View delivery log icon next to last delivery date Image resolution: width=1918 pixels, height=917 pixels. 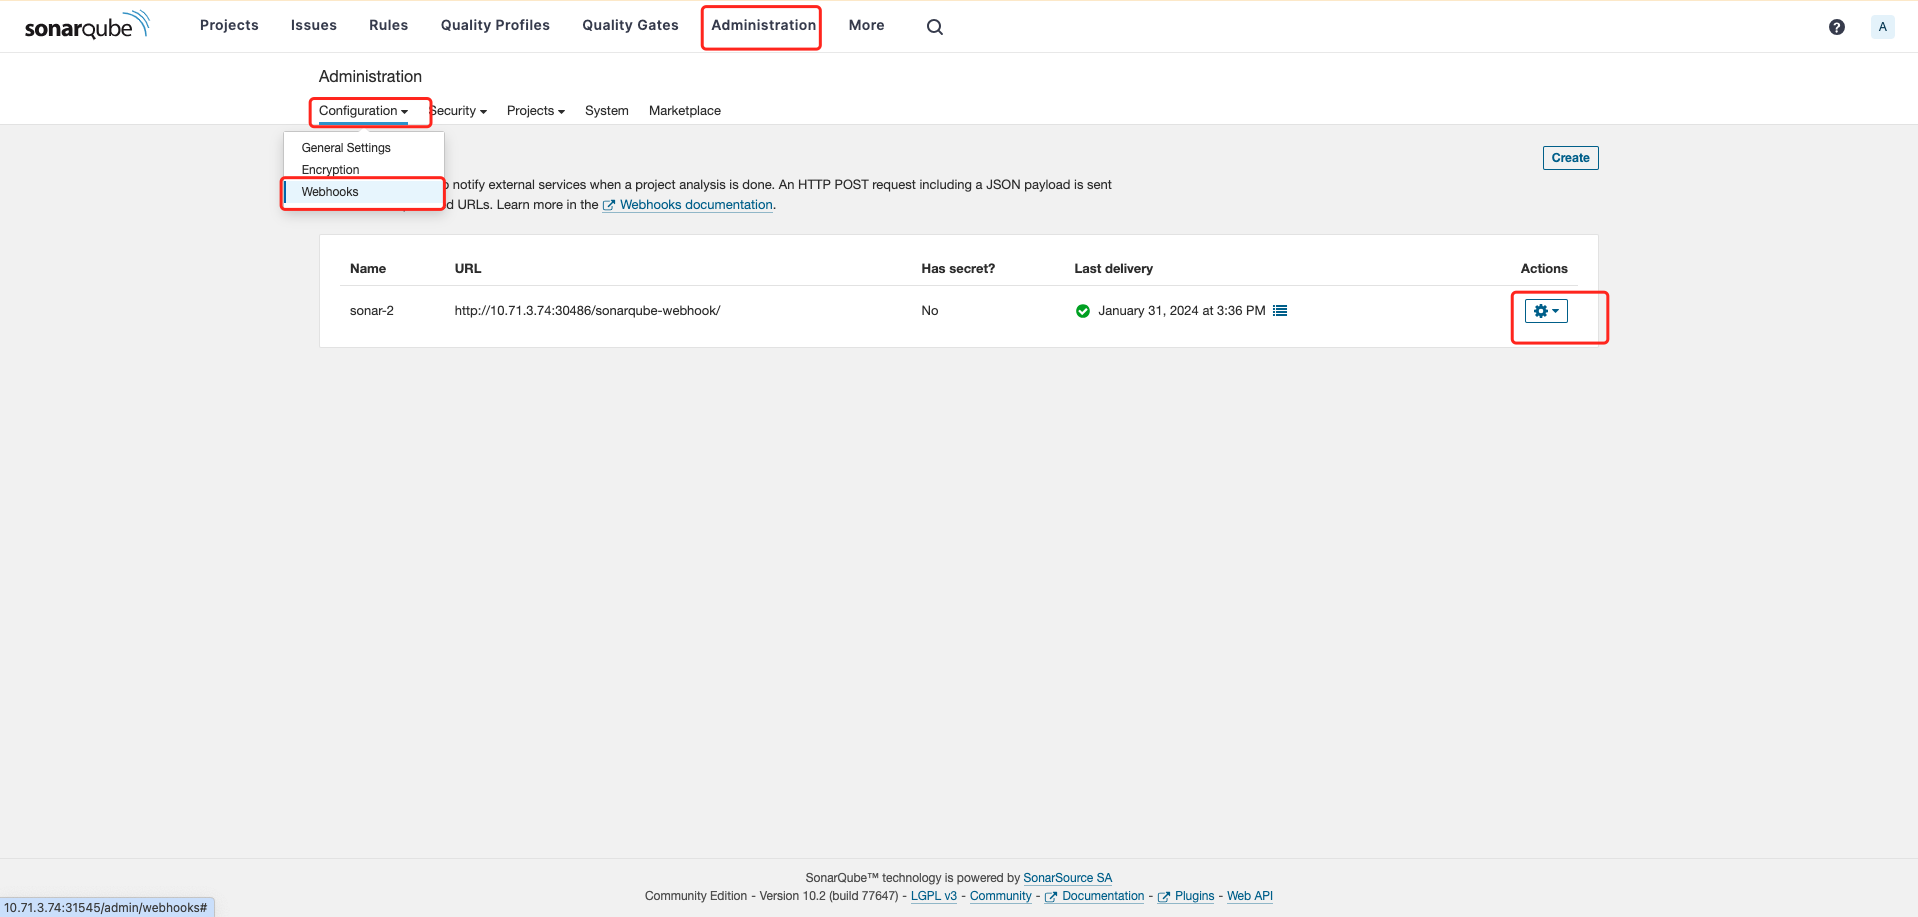1280,310
